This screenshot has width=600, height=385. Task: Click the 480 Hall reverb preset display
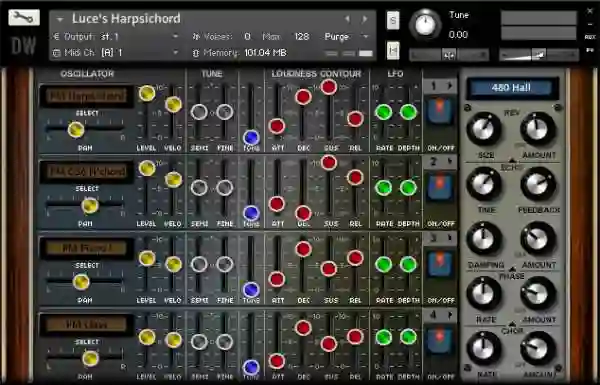click(512, 88)
